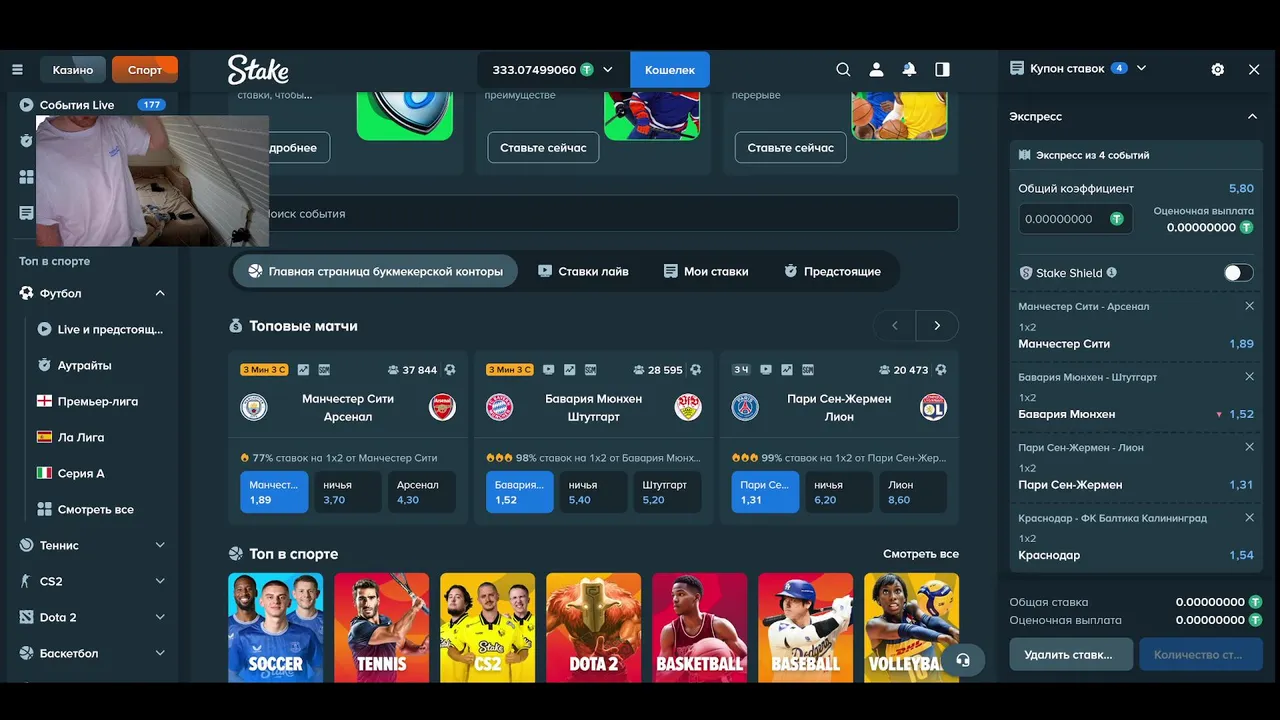Switch to Главная страница букмекерской конторы tab
Viewport: 1280px width, 720px height.
(x=375, y=271)
